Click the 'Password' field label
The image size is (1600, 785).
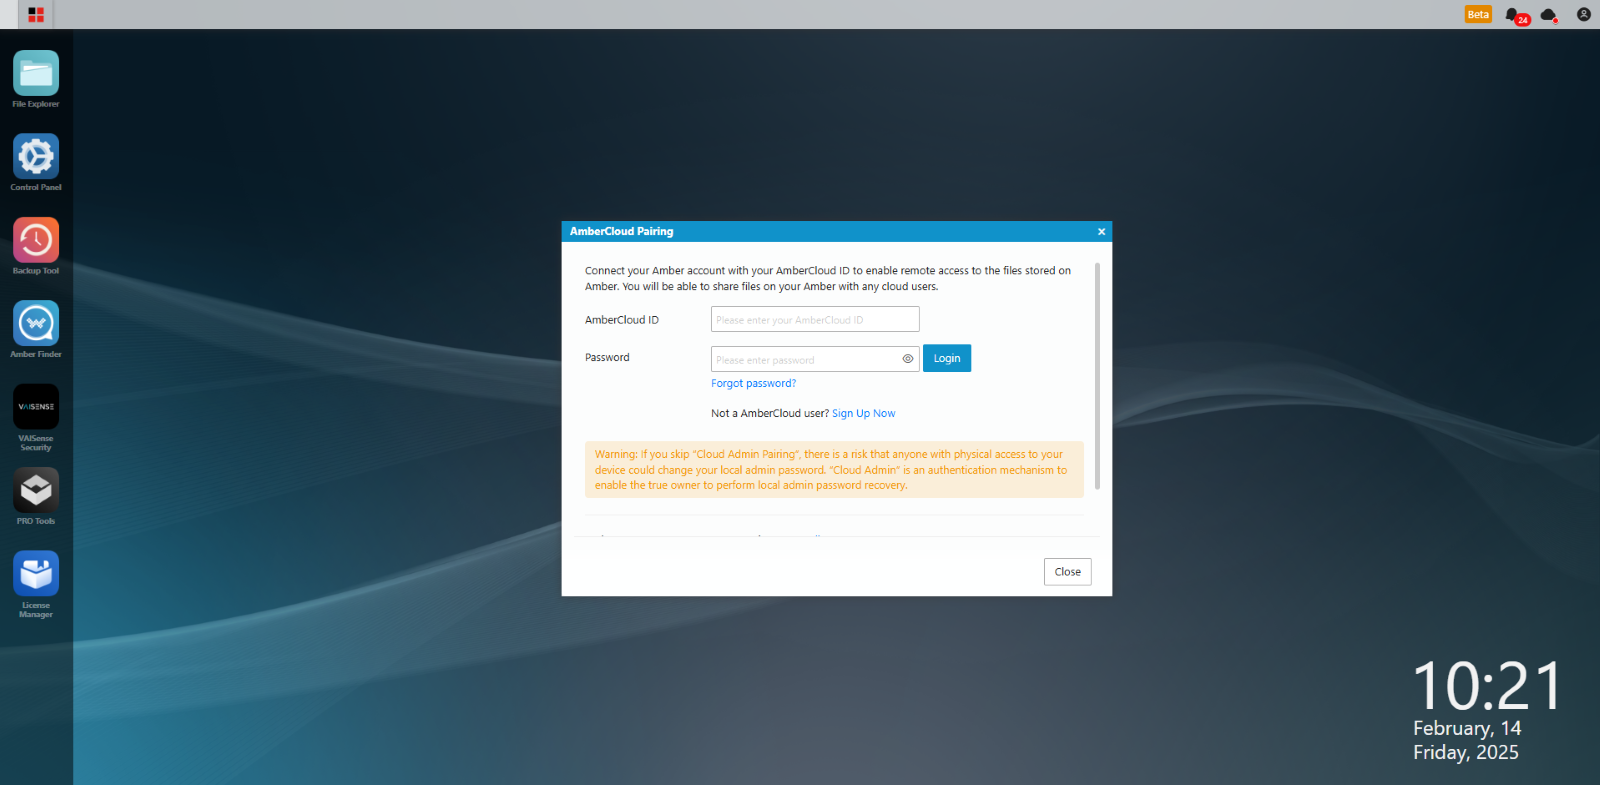coord(607,358)
